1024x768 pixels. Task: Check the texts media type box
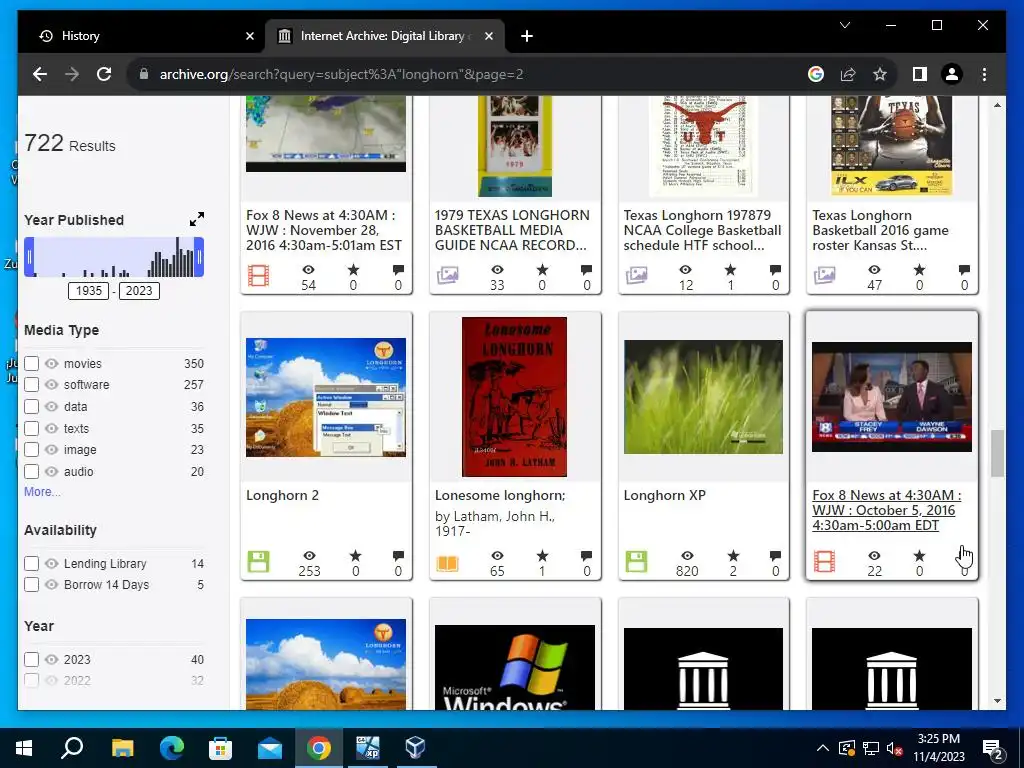point(31,428)
